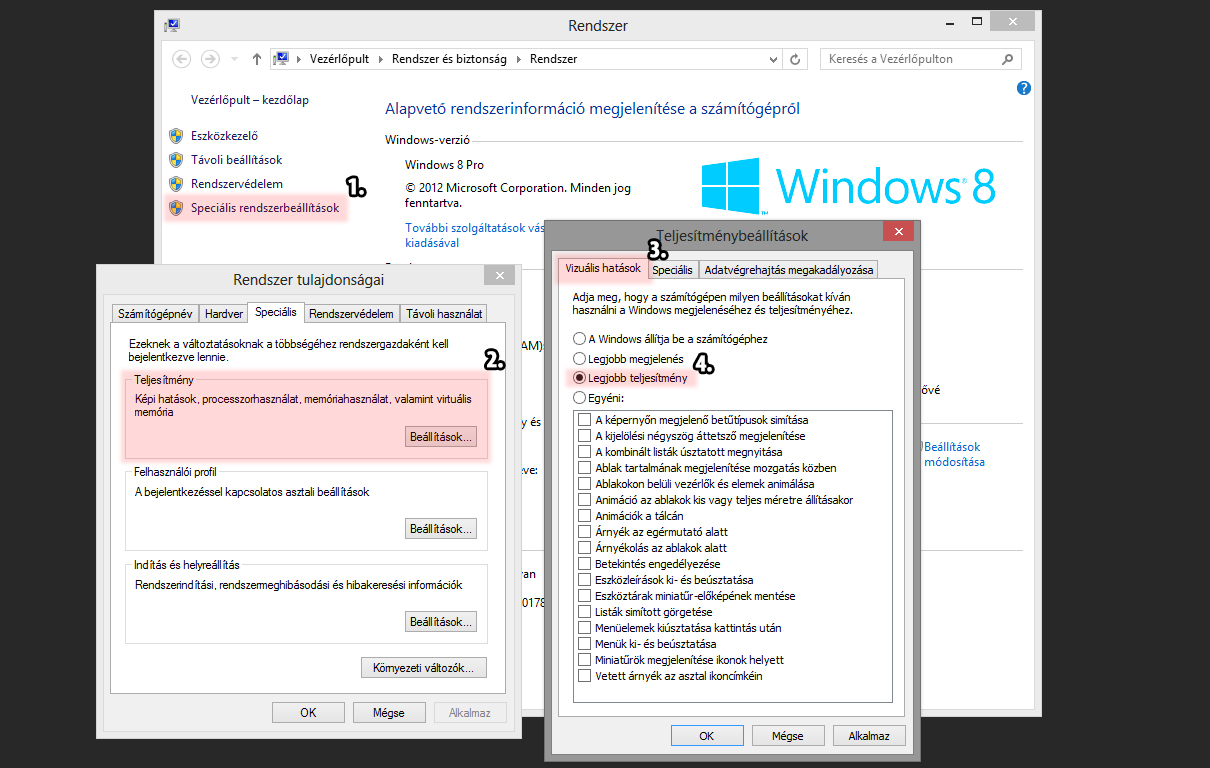Screen dimensions: 1210x768
Task: Click the Rendszervédelem shield icon
Action: 176,184
